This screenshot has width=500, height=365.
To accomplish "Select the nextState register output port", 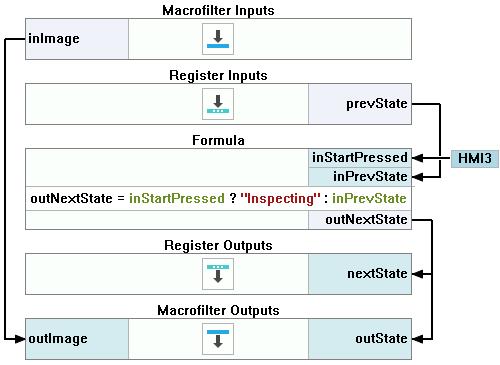I will (360, 274).
